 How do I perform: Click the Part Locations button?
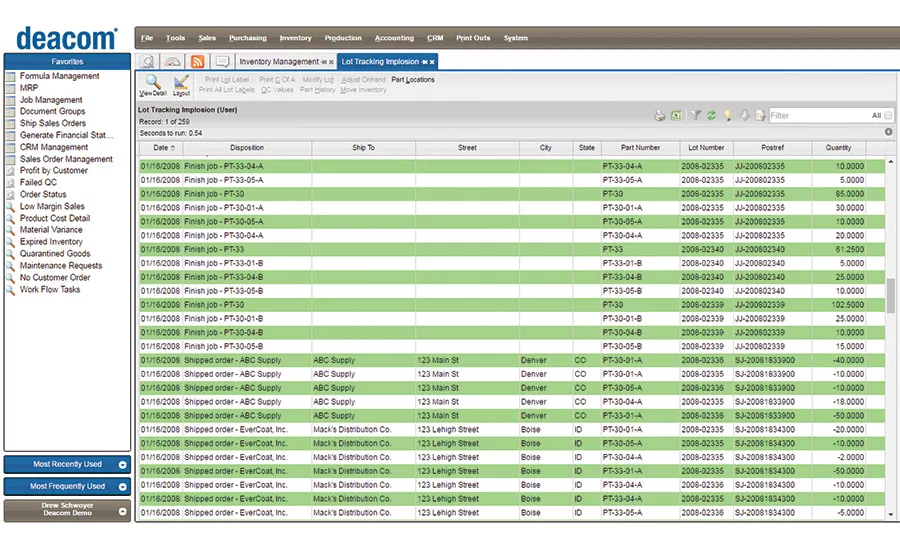413,80
